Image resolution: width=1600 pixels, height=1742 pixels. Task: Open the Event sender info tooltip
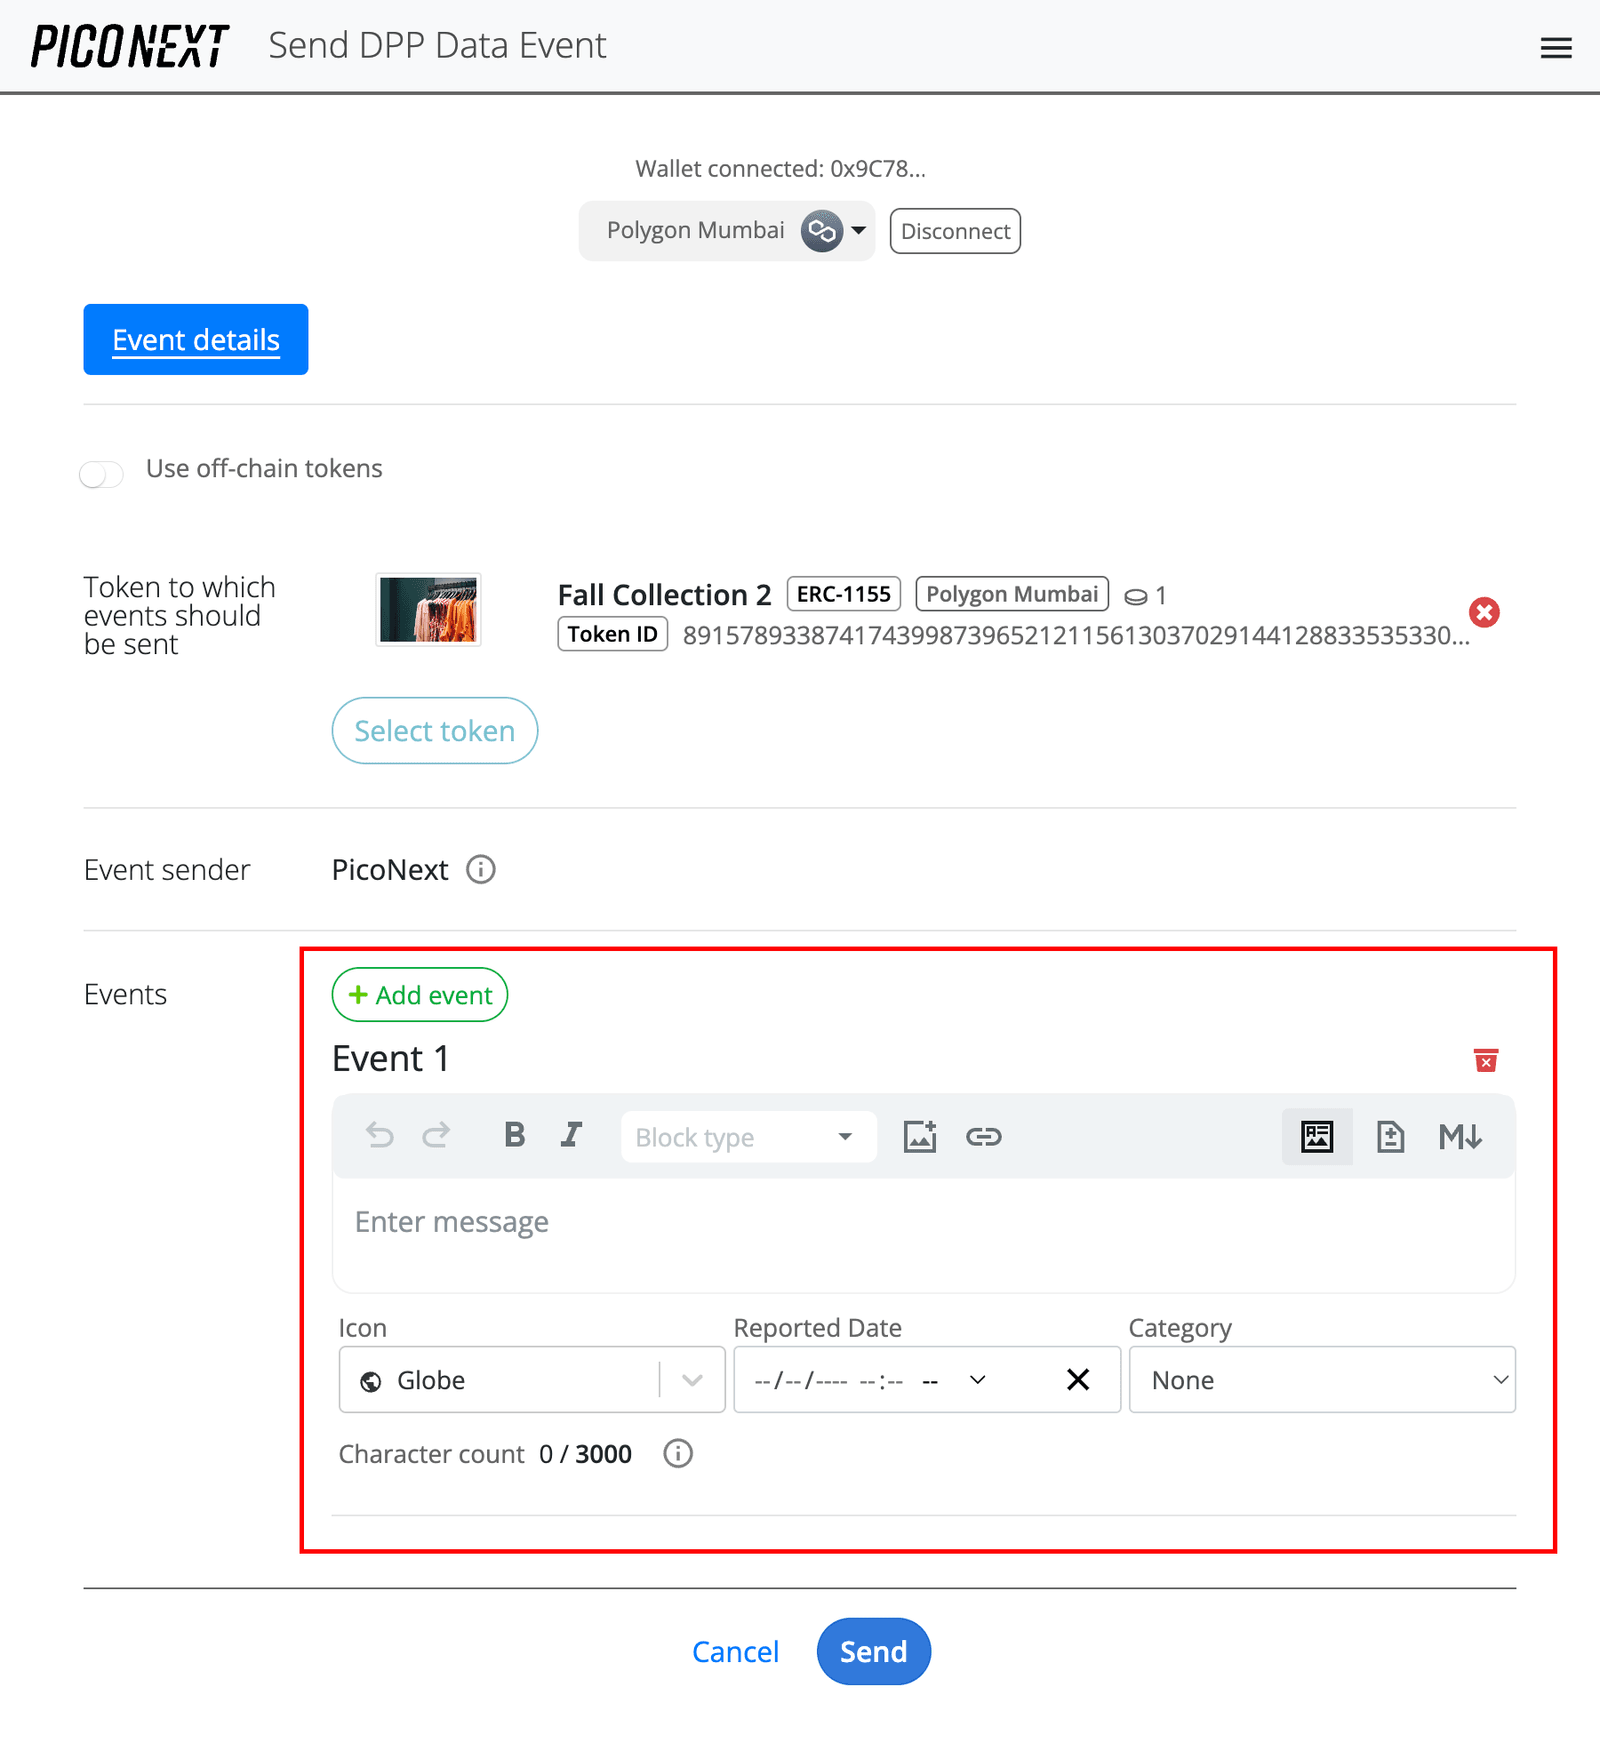click(481, 870)
